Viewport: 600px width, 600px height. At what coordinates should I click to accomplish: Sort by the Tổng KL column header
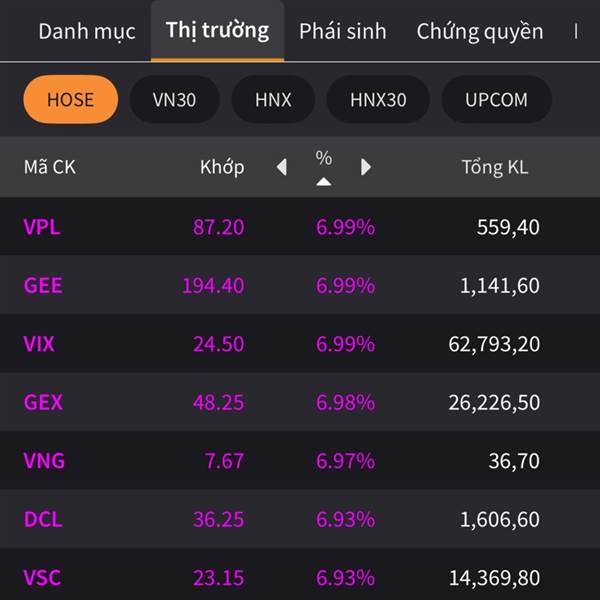point(494,167)
